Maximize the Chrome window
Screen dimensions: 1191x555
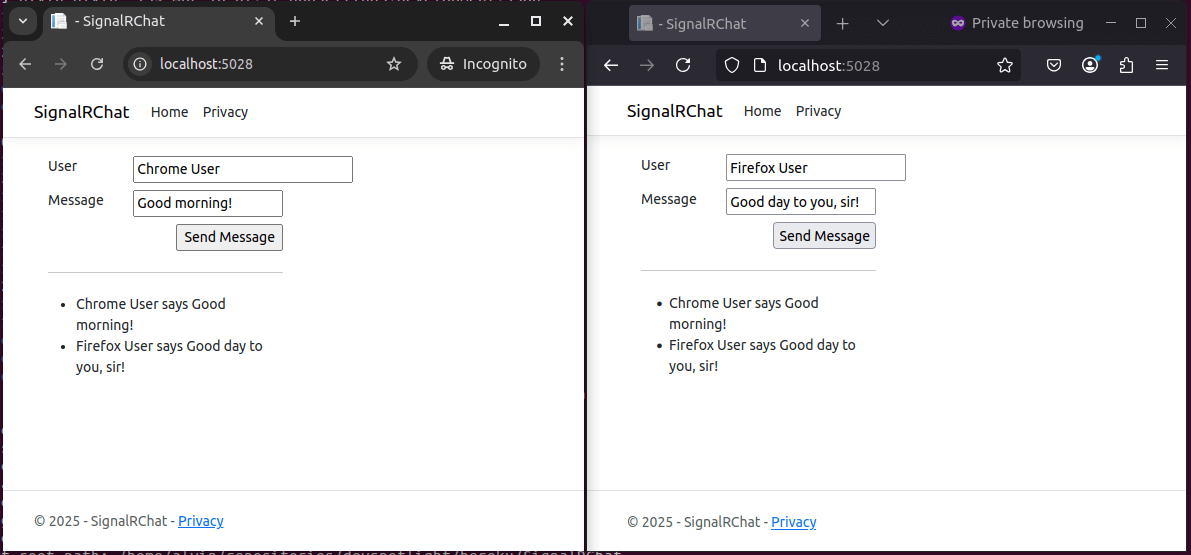[x=535, y=21]
